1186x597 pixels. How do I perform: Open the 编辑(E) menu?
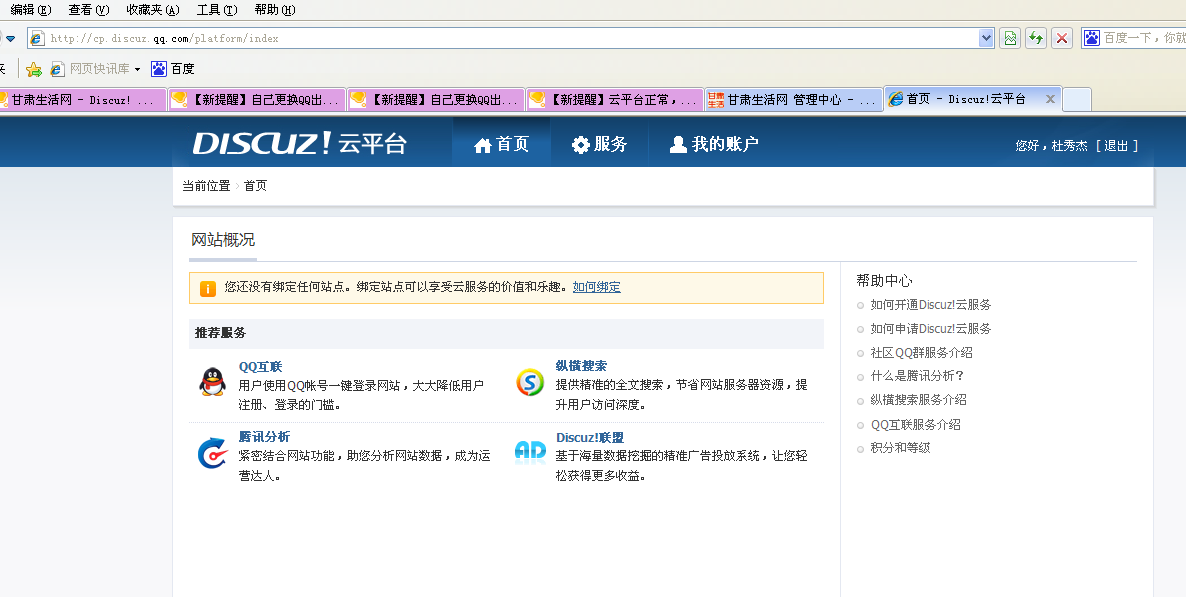(x=31, y=10)
